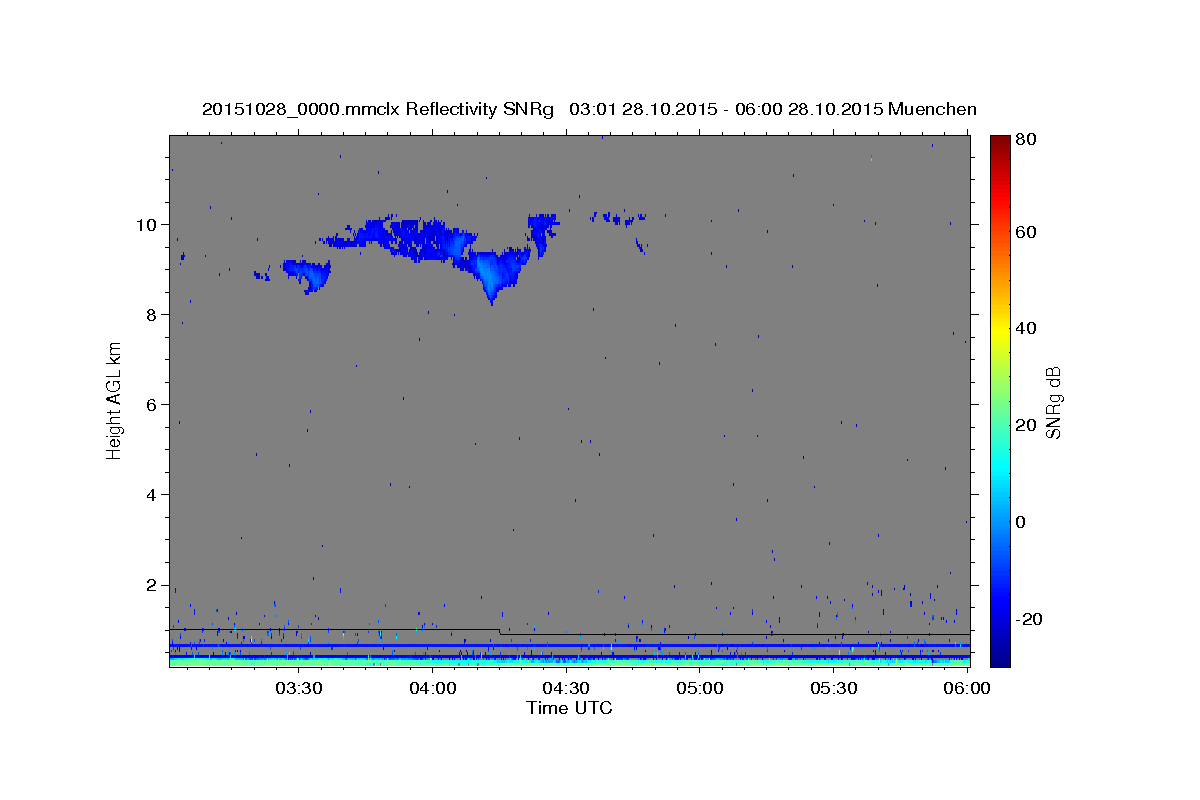The height and width of the screenshot is (800, 1200).
Task: Click the colorbar value 40
Action: 1025,328
